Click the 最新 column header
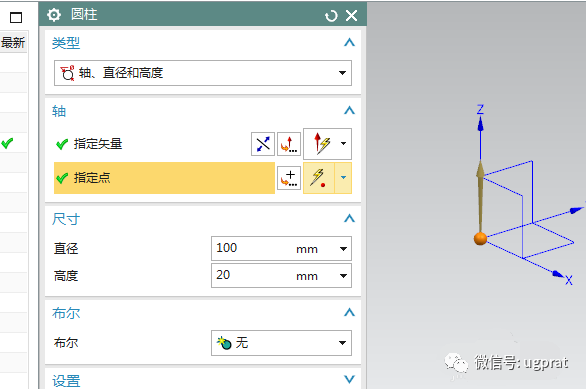The height and width of the screenshot is (389, 586). [x=13, y=43]
